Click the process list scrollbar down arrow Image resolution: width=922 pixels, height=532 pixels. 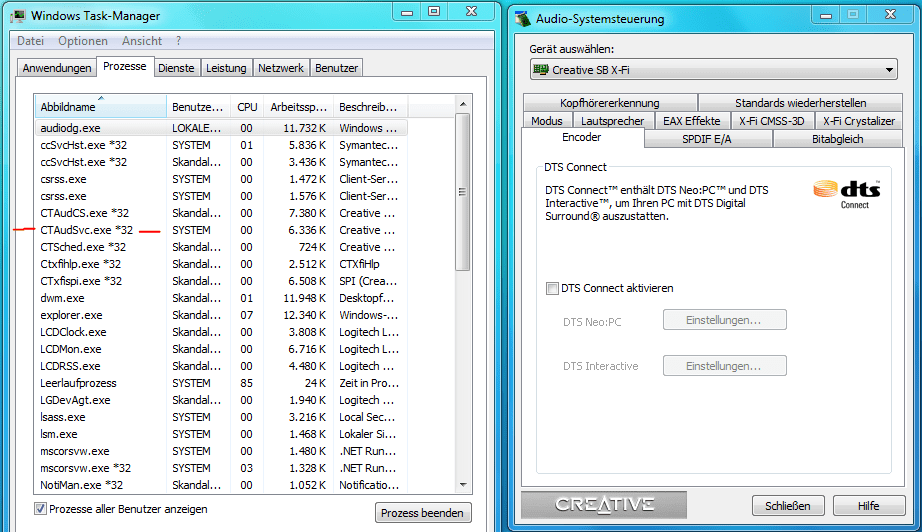463,485
